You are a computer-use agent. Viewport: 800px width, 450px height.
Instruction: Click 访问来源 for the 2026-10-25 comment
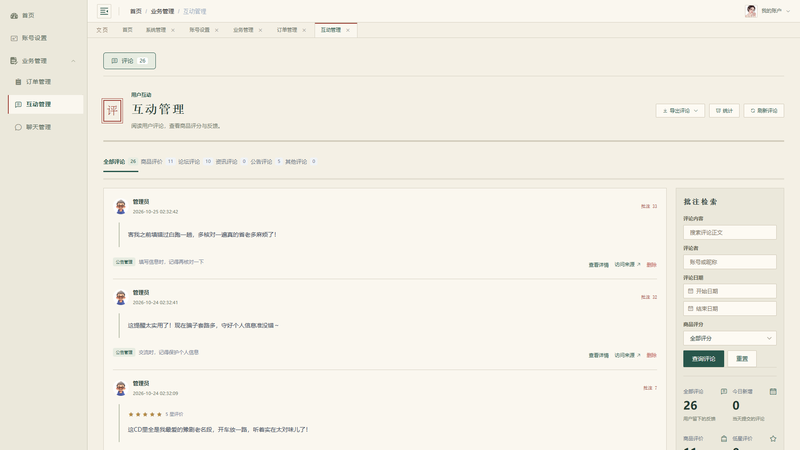coord(627,265)
